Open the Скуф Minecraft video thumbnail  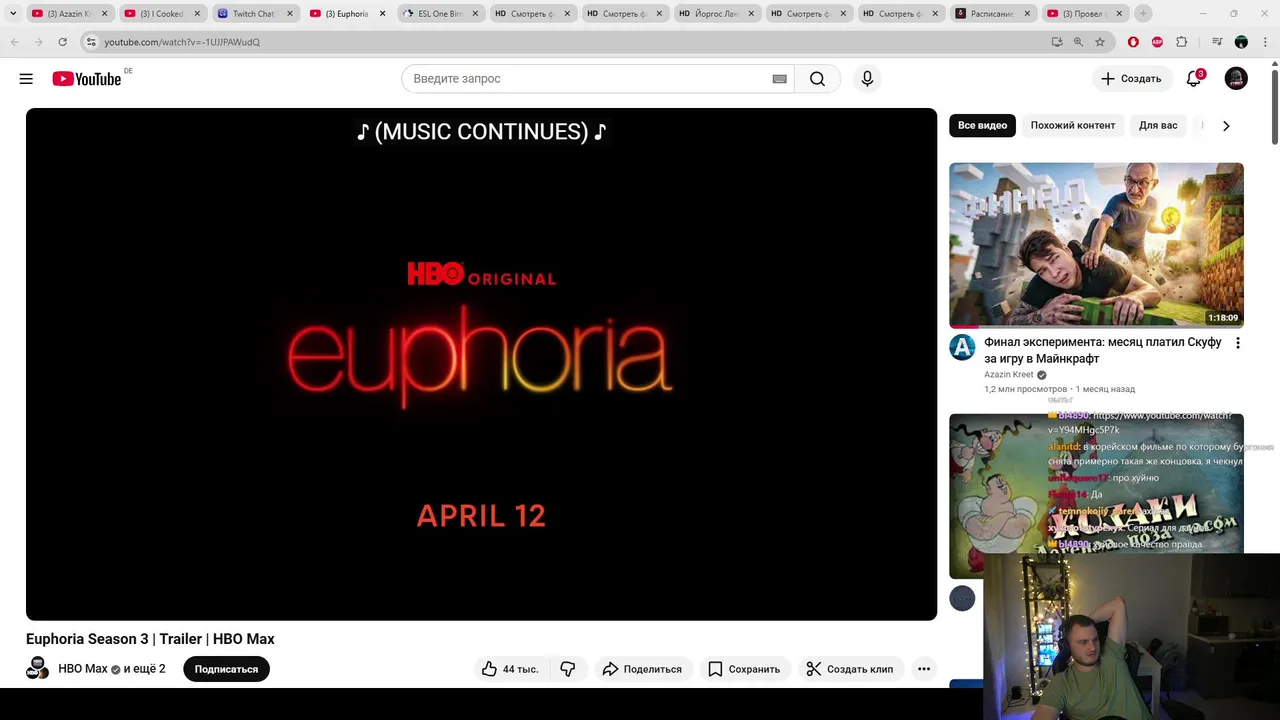[x=1096, y=245]
